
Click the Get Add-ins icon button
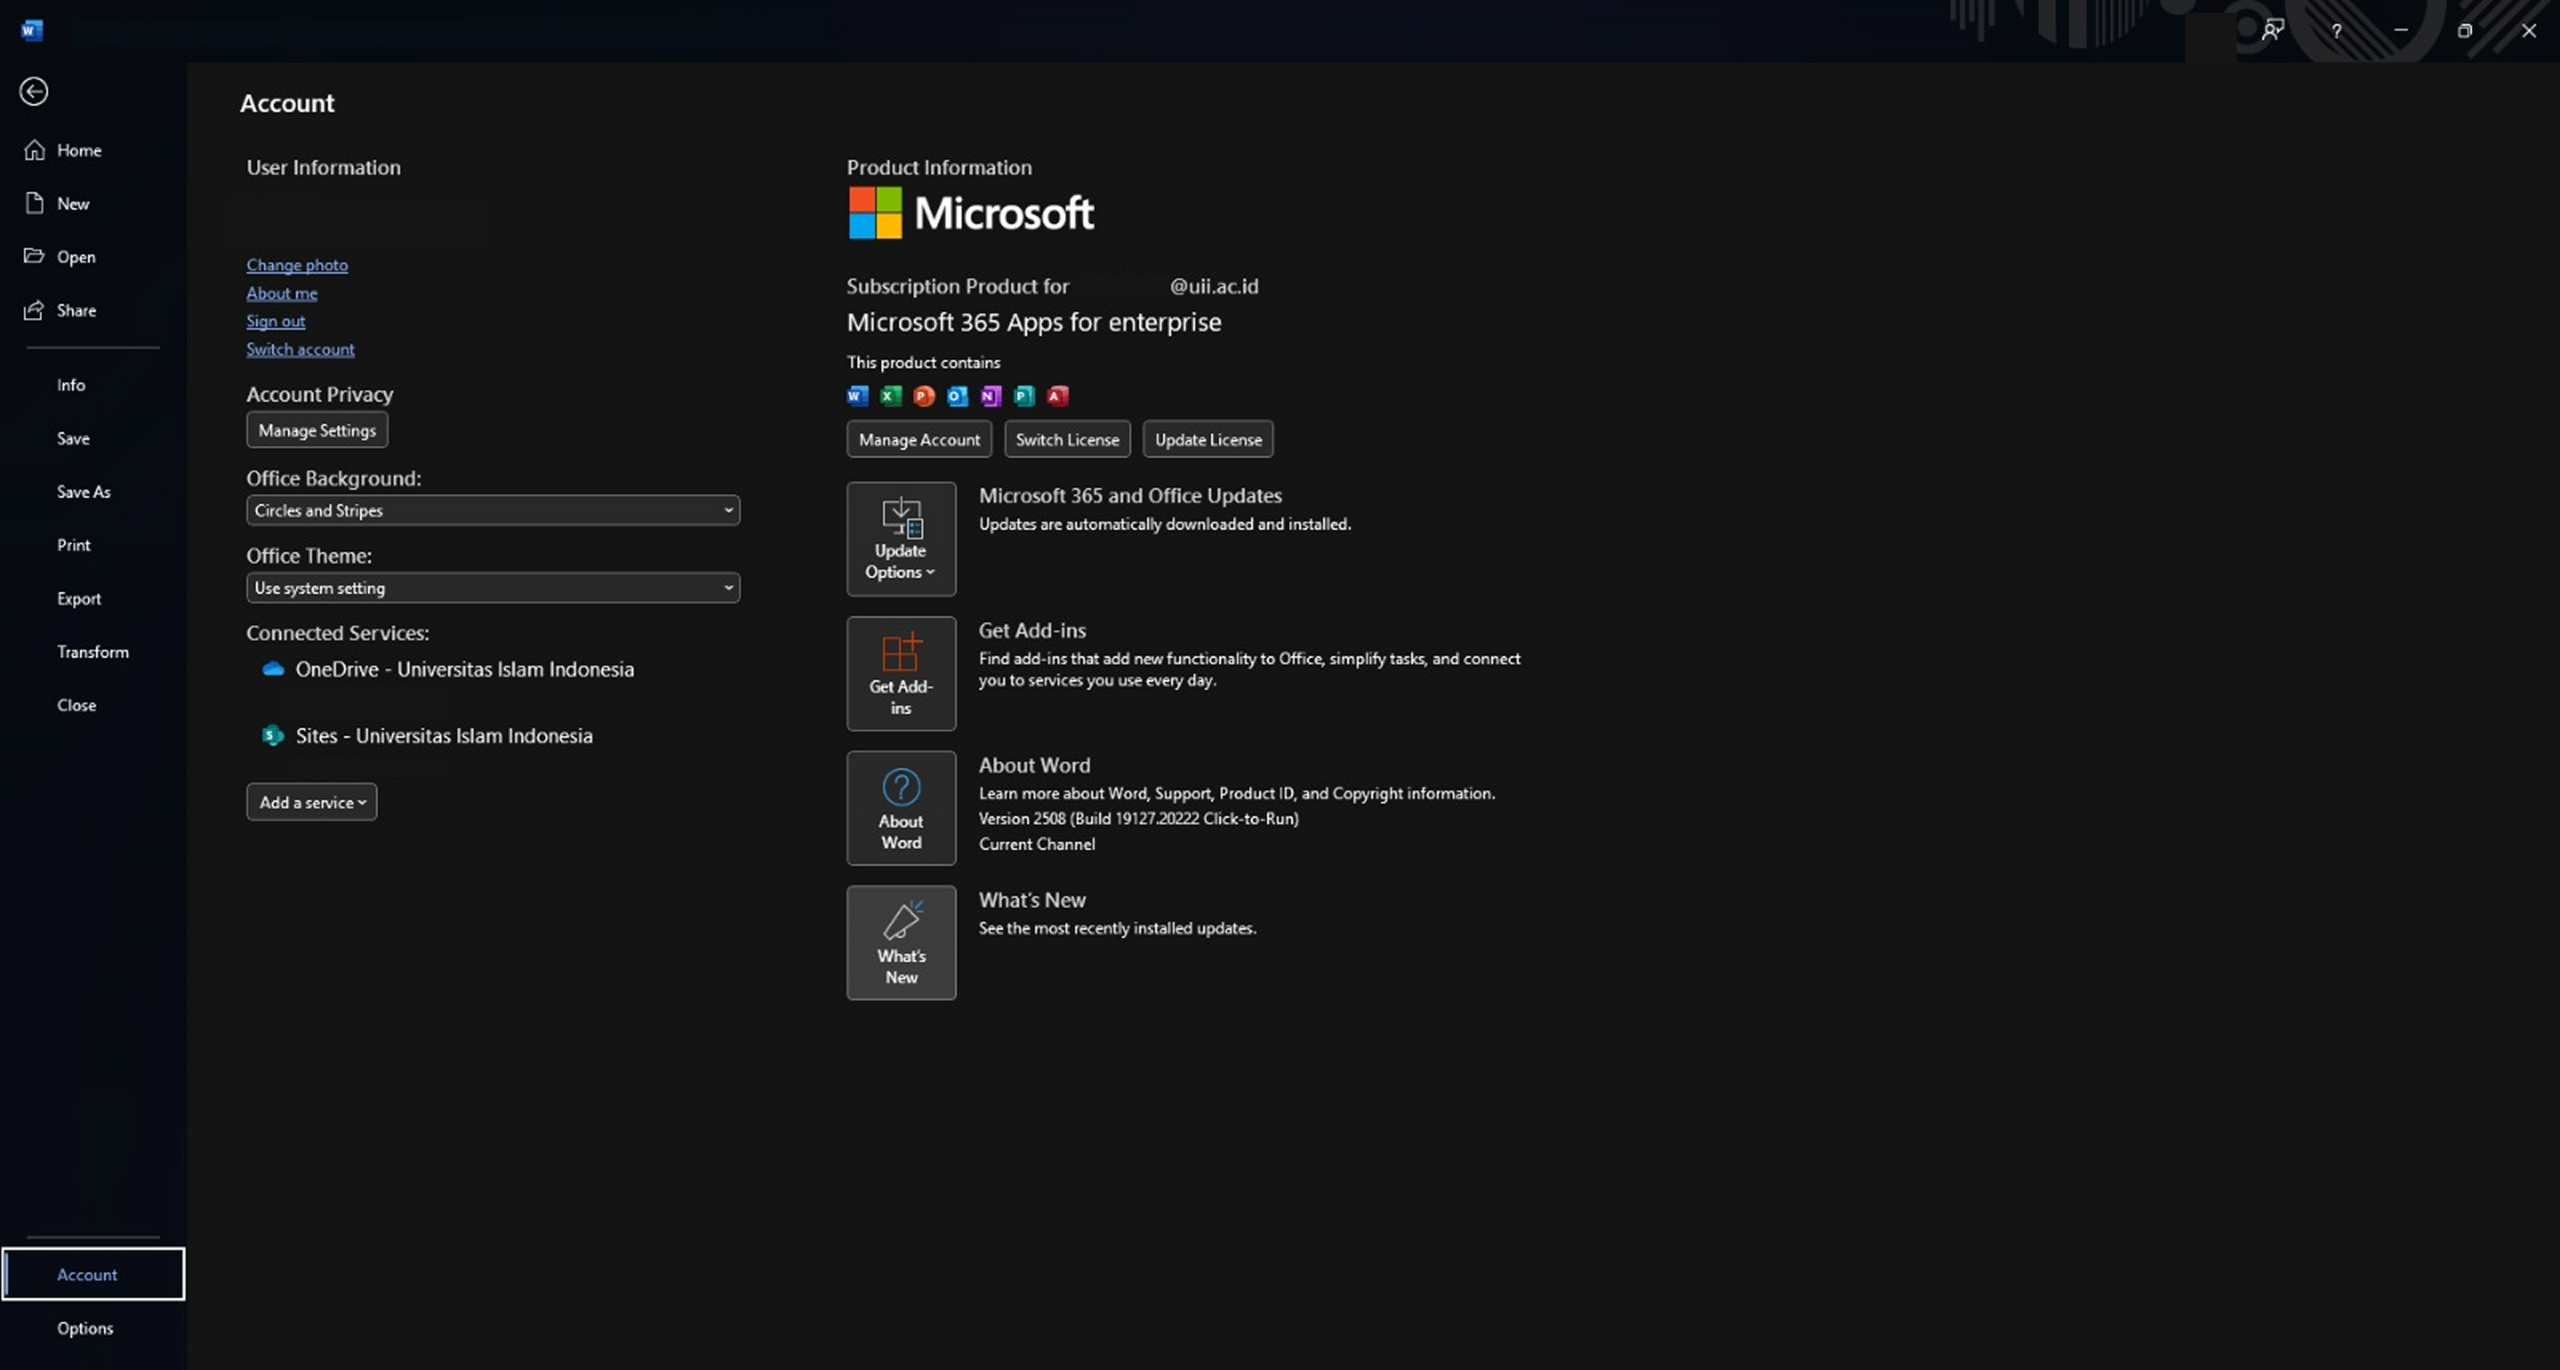coord(900,673)
